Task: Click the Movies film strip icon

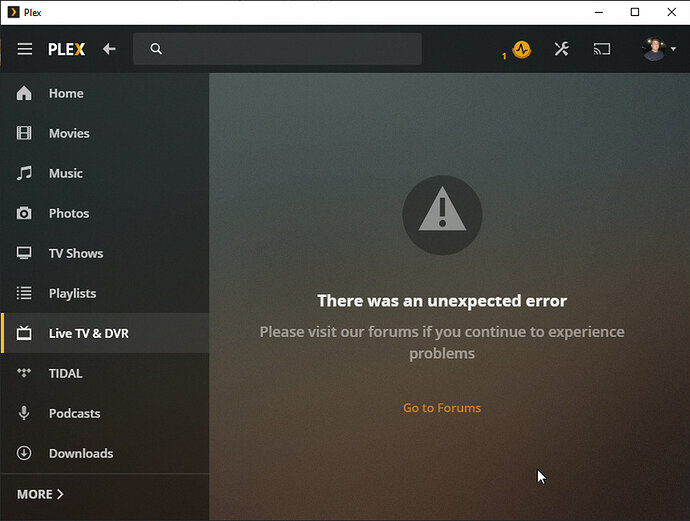Action: coord(24,133)
